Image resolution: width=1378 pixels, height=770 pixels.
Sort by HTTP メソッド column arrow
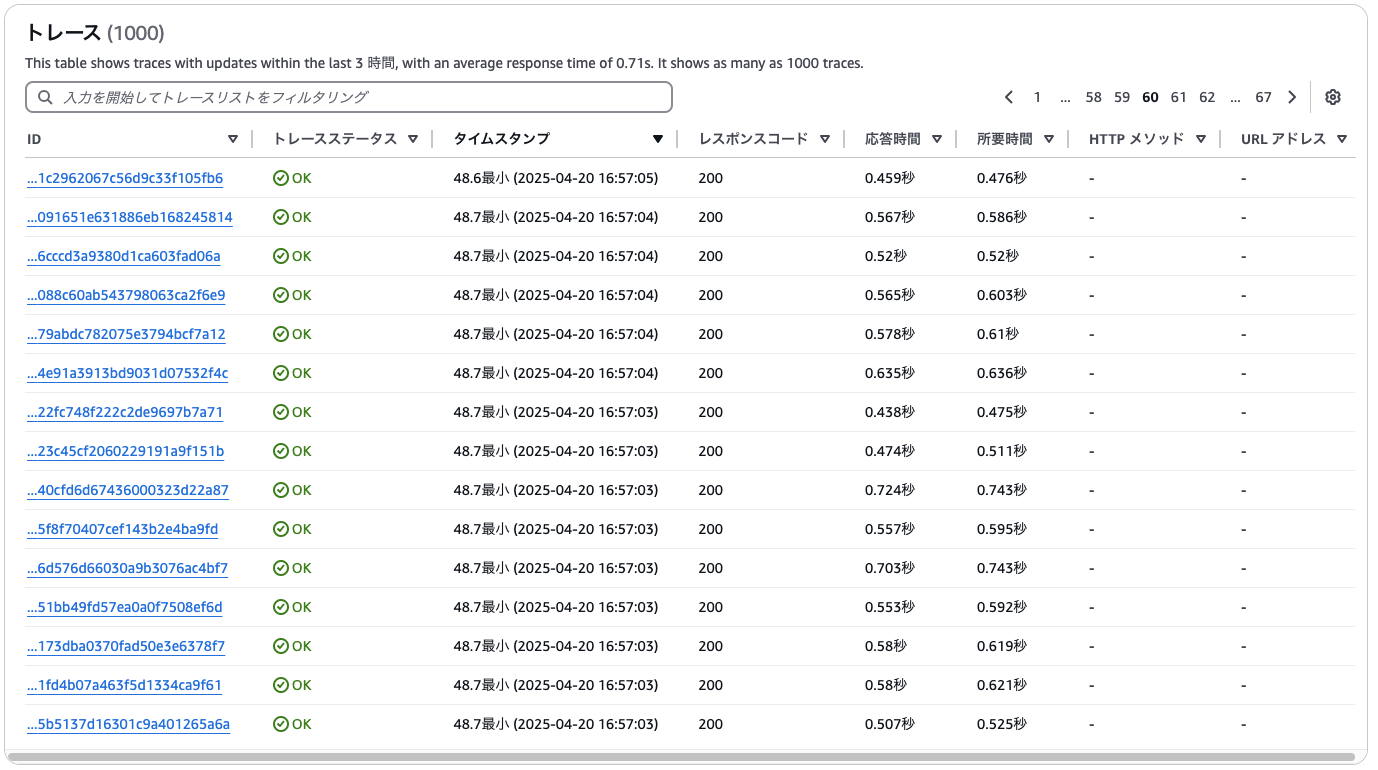(x=1201, y=139)
